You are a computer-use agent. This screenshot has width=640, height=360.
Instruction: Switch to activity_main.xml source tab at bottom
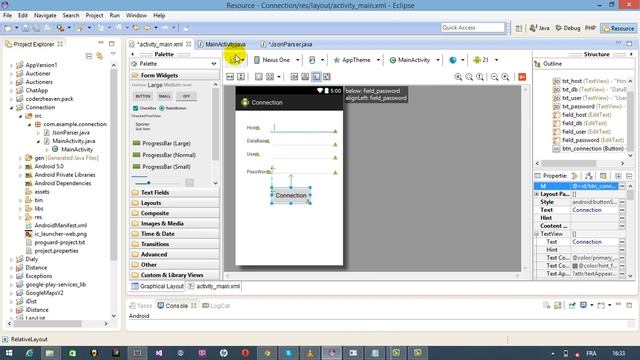[x=215, y=287]
